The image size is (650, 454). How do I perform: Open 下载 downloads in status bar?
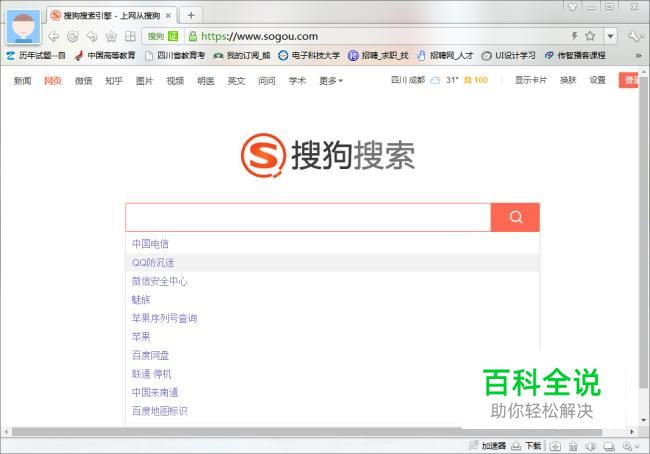click(526, 446)
